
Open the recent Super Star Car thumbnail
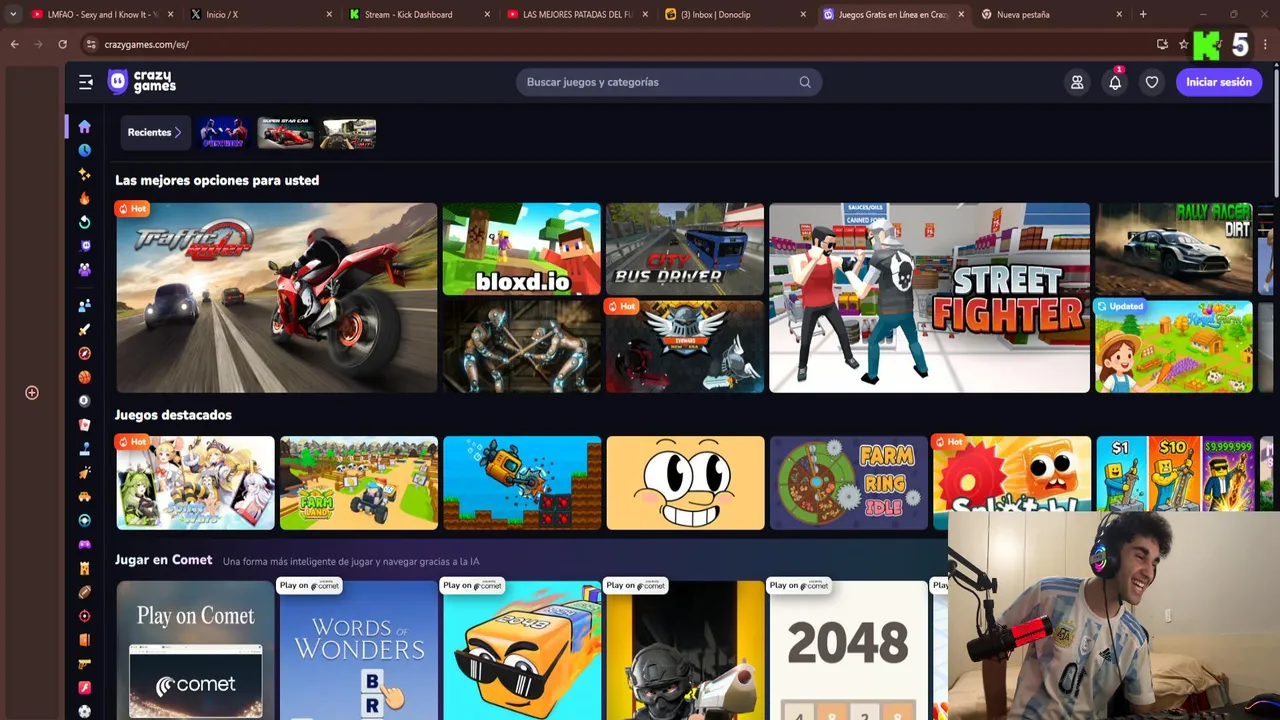285,133
